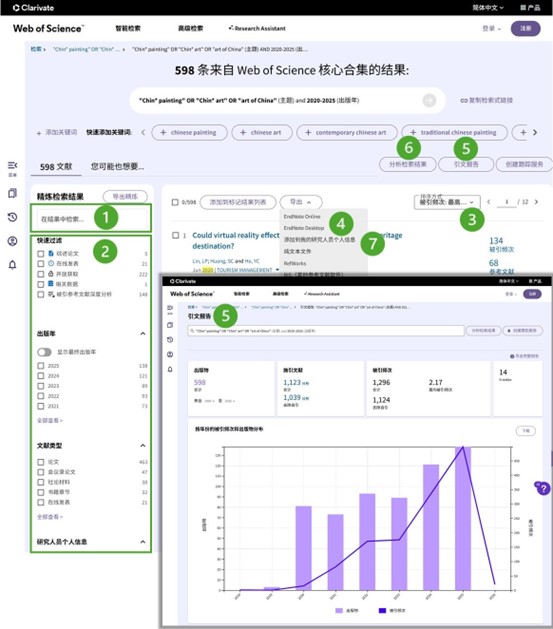Select EndNote Online from export menu
The width and height of the screenshot is (553, 629).
(302, 216)
